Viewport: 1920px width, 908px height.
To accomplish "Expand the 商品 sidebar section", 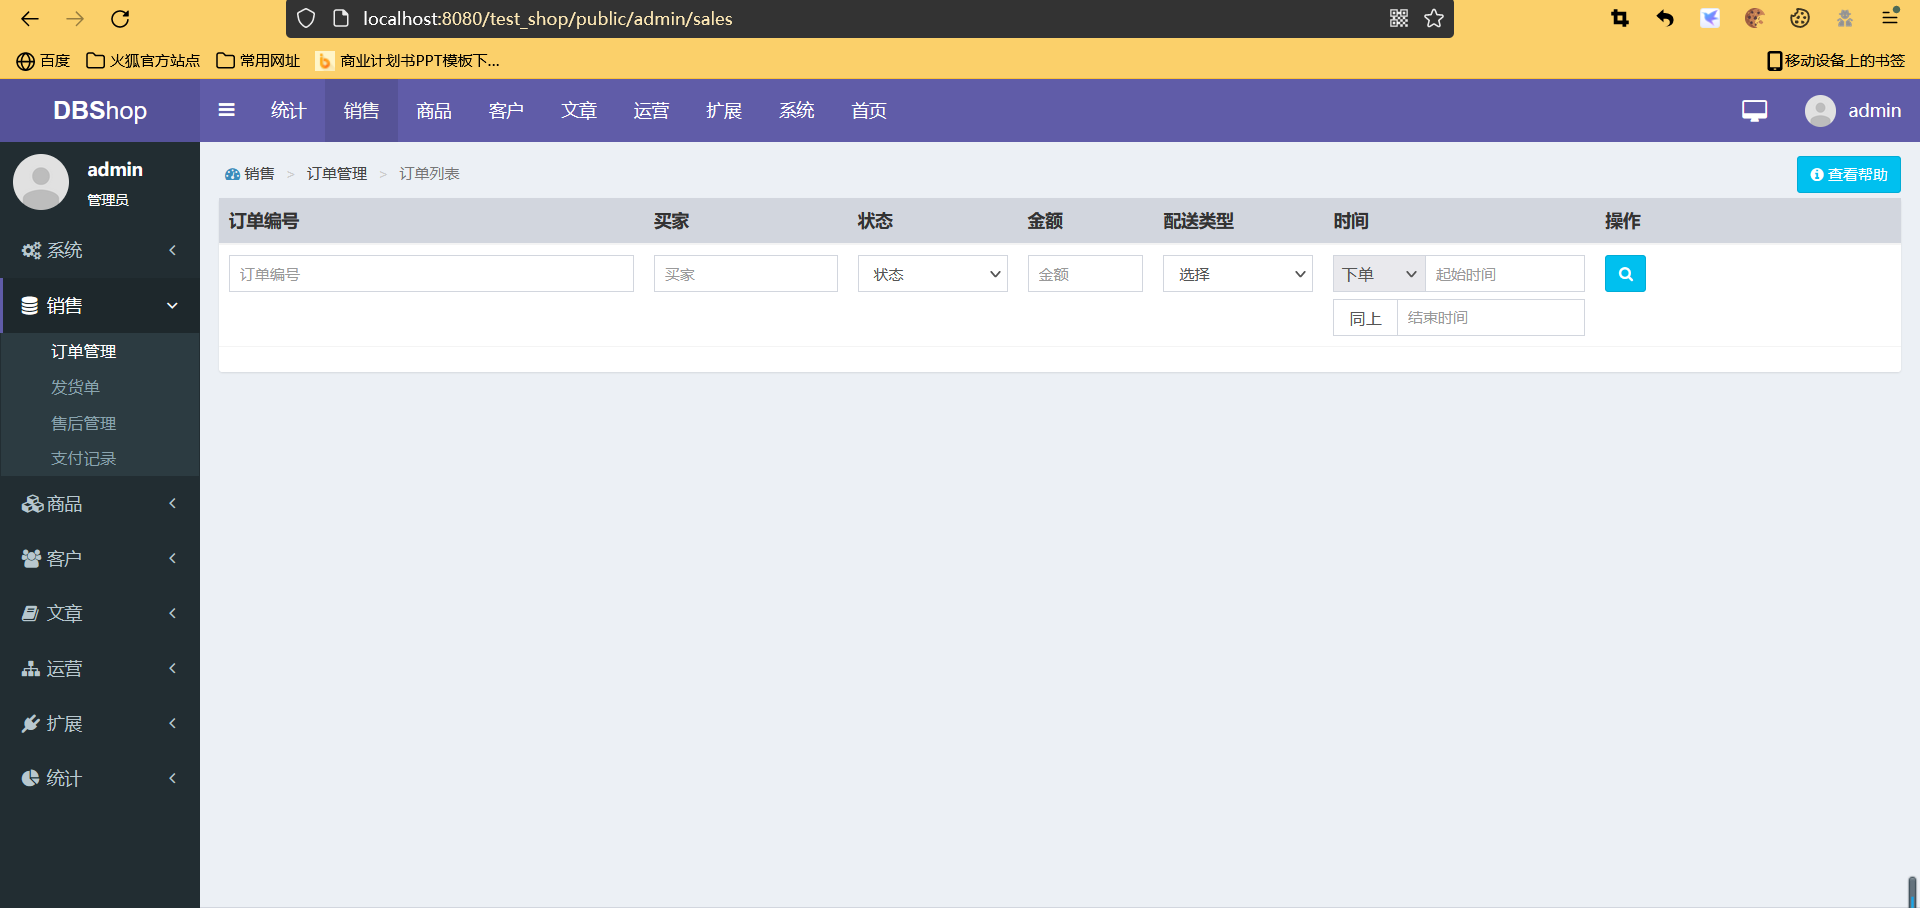I will tap(100, 504).
